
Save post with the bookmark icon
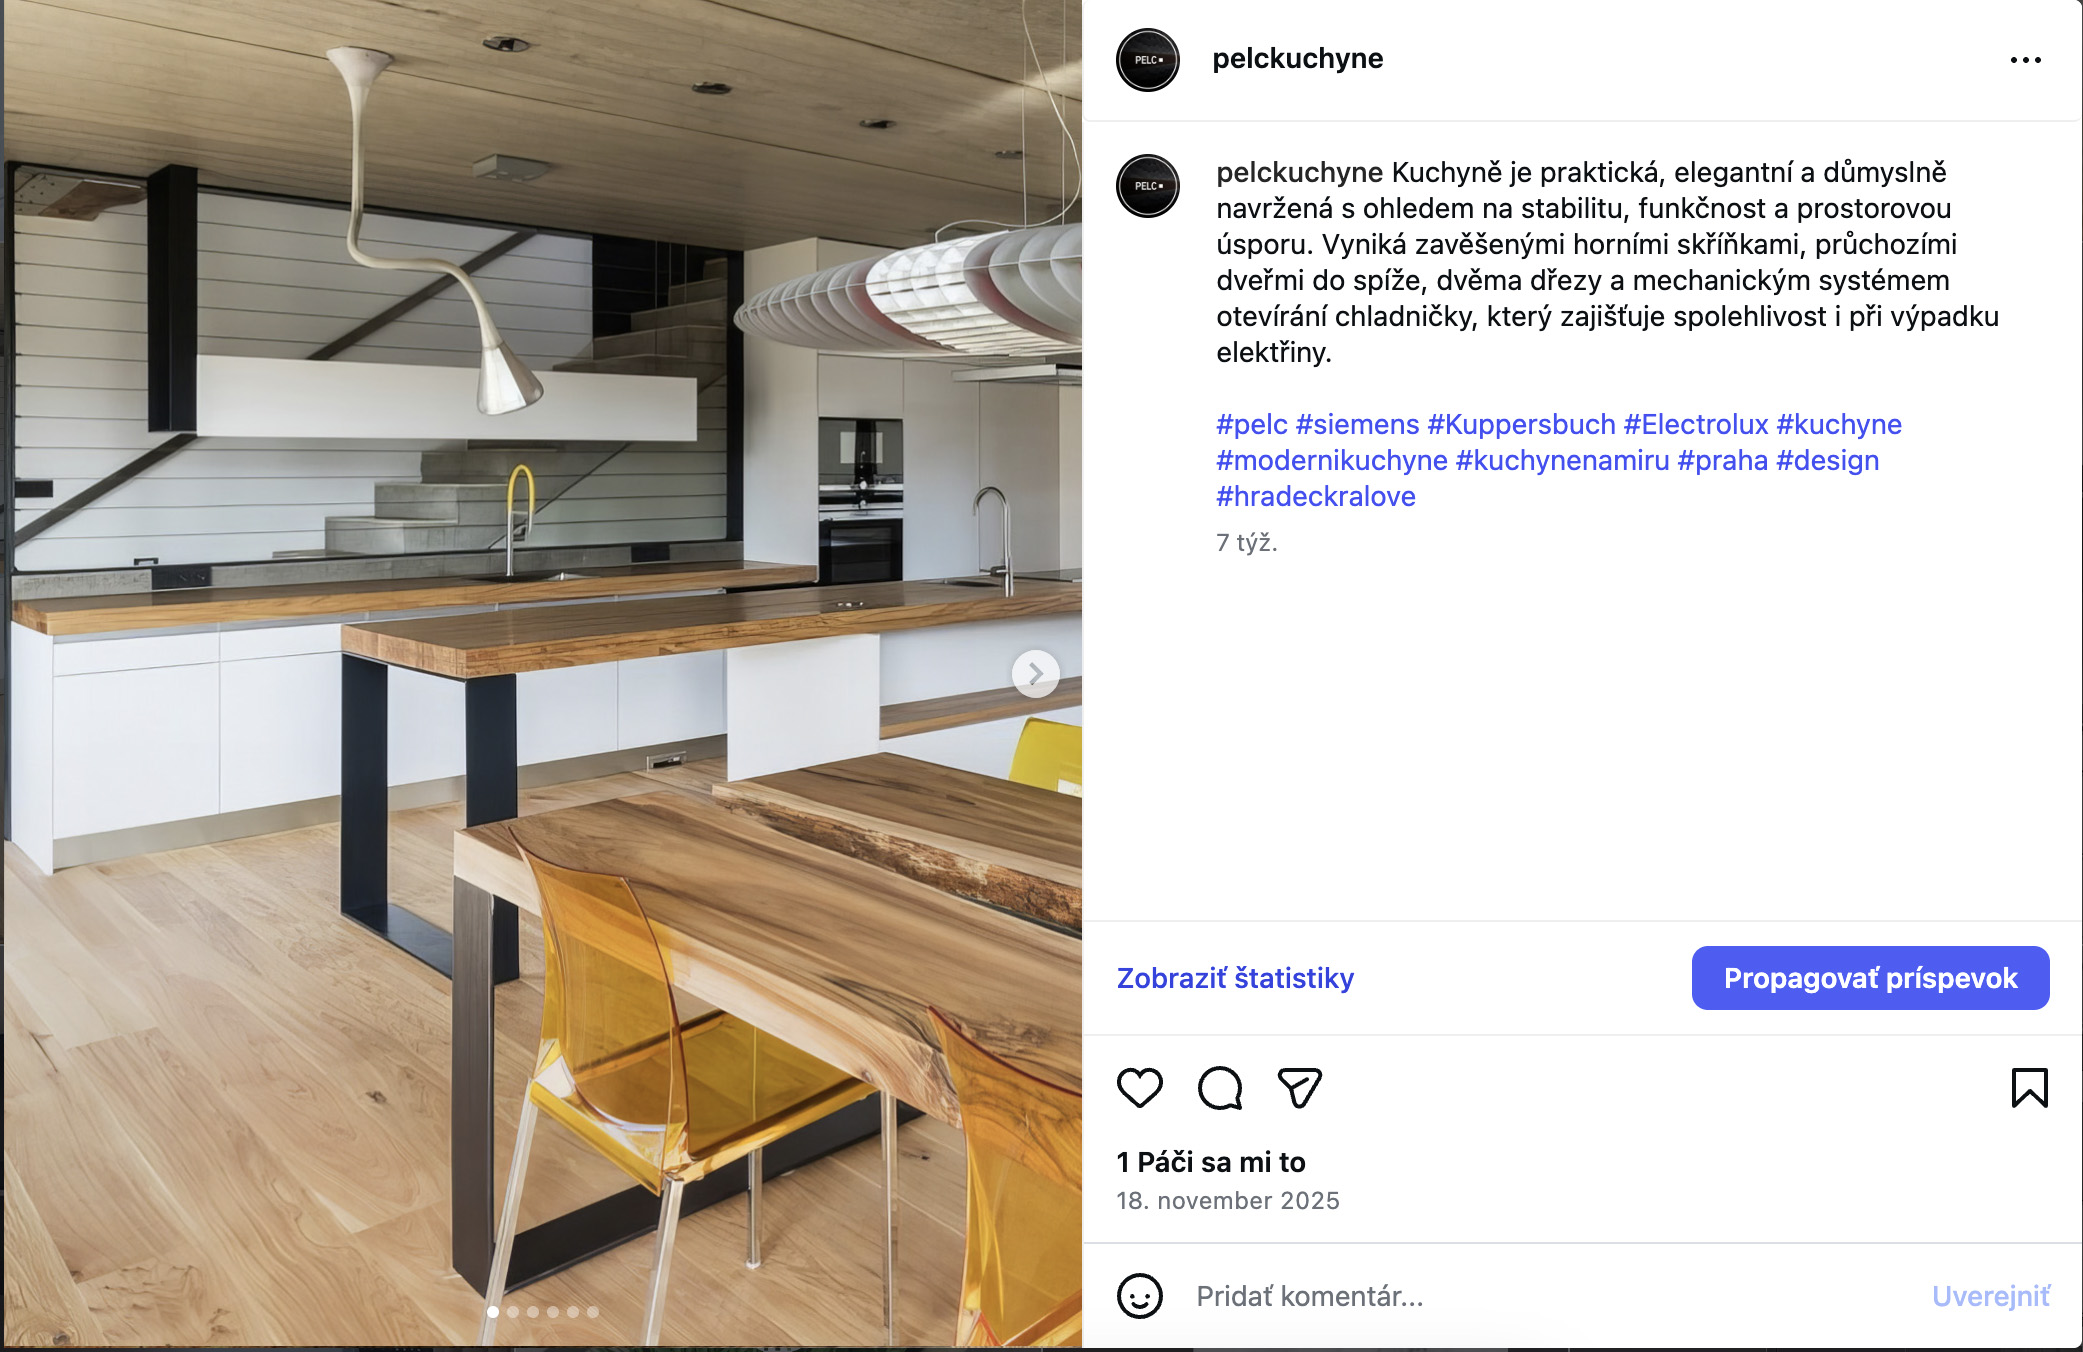(x=2029, y=1088)
